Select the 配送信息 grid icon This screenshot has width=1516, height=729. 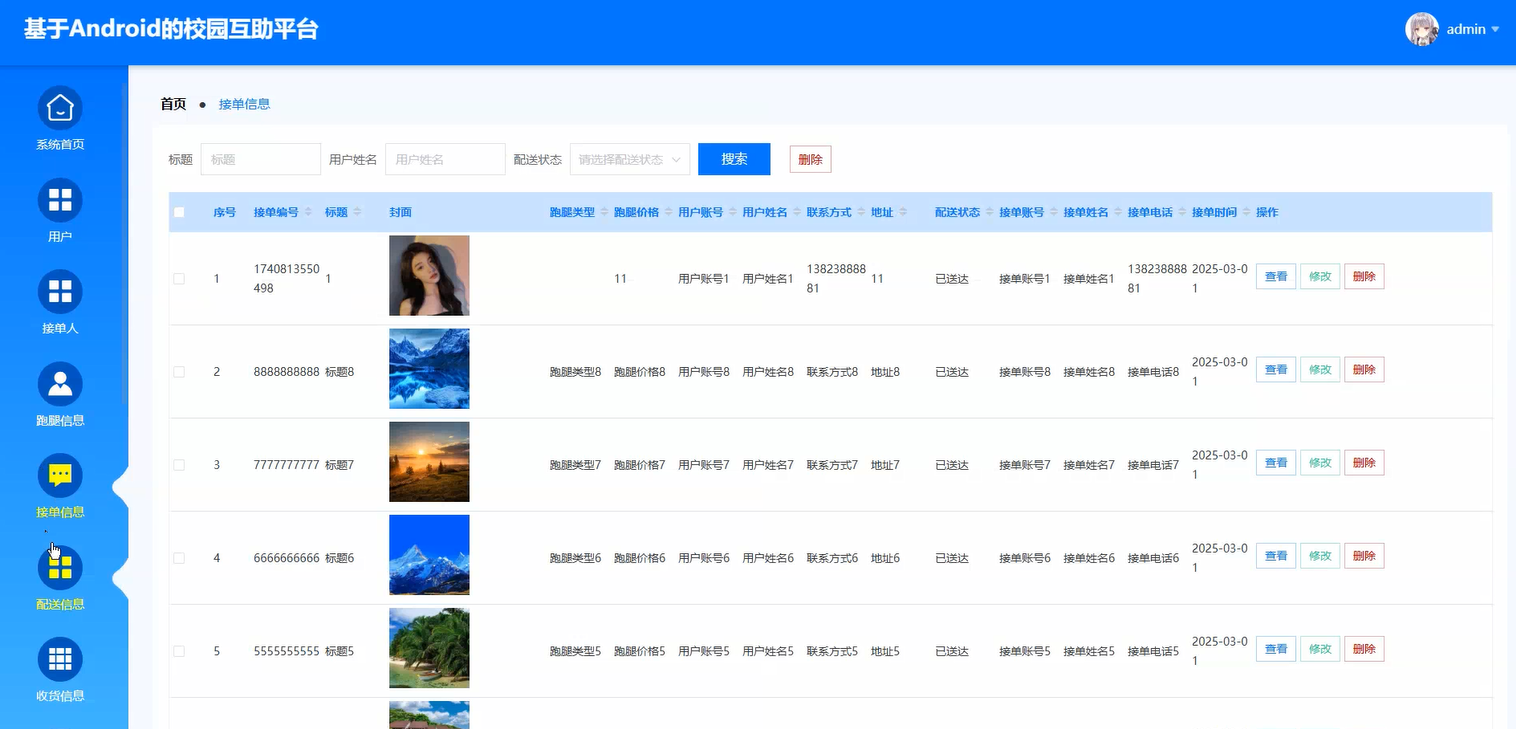(60, 566)
